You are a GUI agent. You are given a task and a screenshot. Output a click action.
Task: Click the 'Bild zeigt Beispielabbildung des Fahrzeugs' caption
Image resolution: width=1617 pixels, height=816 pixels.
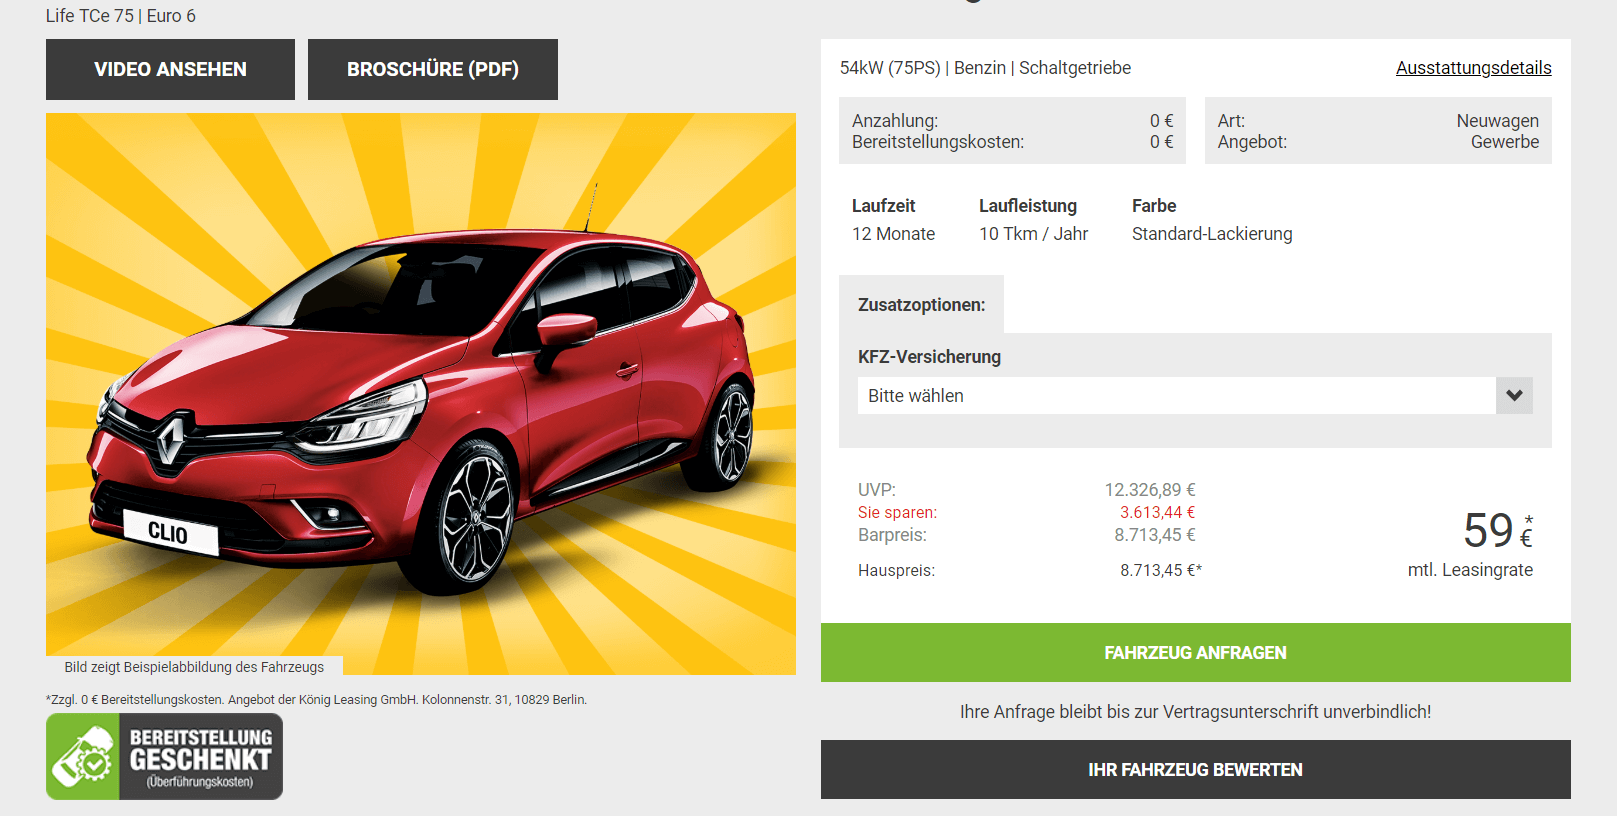coord(194,667)
